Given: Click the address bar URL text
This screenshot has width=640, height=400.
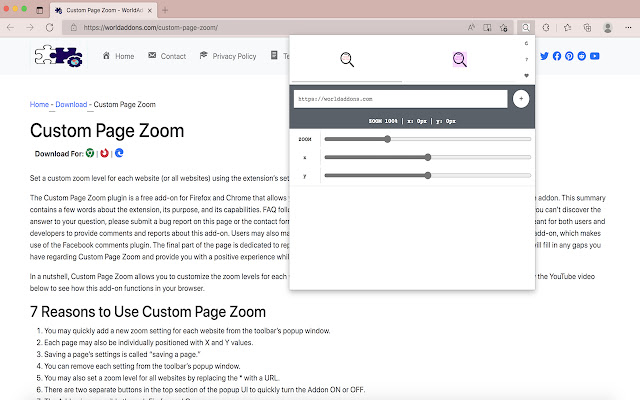Looking at the screenshot, I should point(151,28).
